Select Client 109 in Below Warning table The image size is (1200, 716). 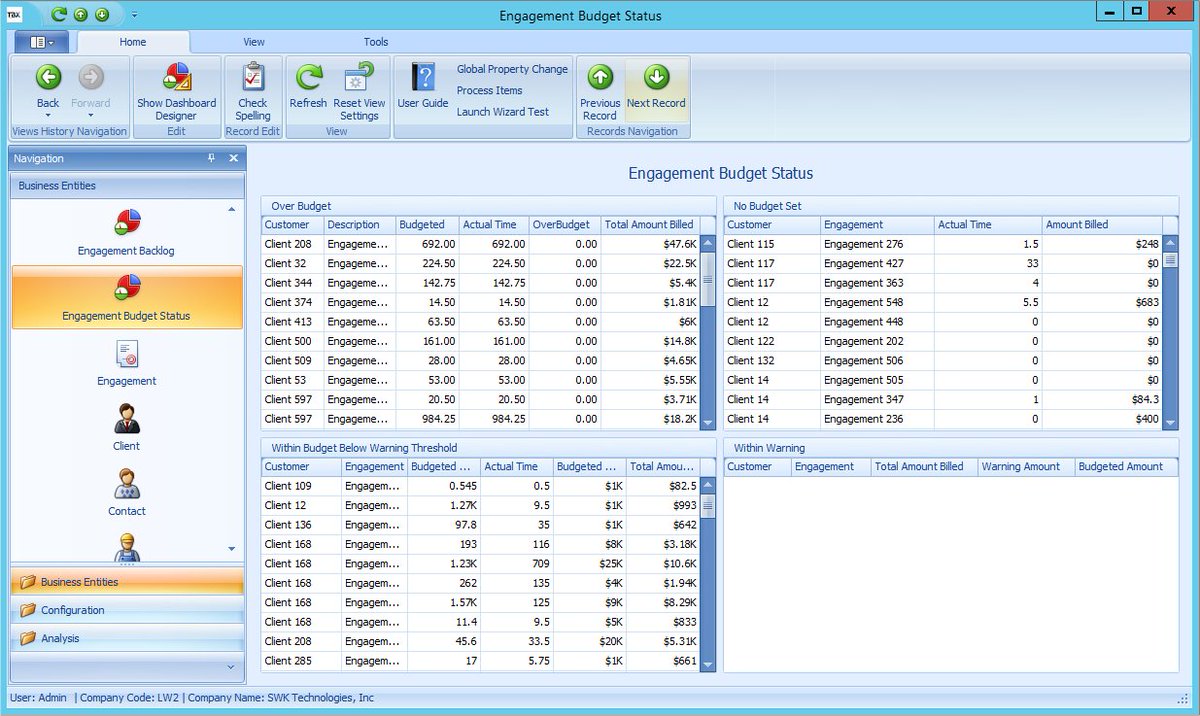coord(301,486)
